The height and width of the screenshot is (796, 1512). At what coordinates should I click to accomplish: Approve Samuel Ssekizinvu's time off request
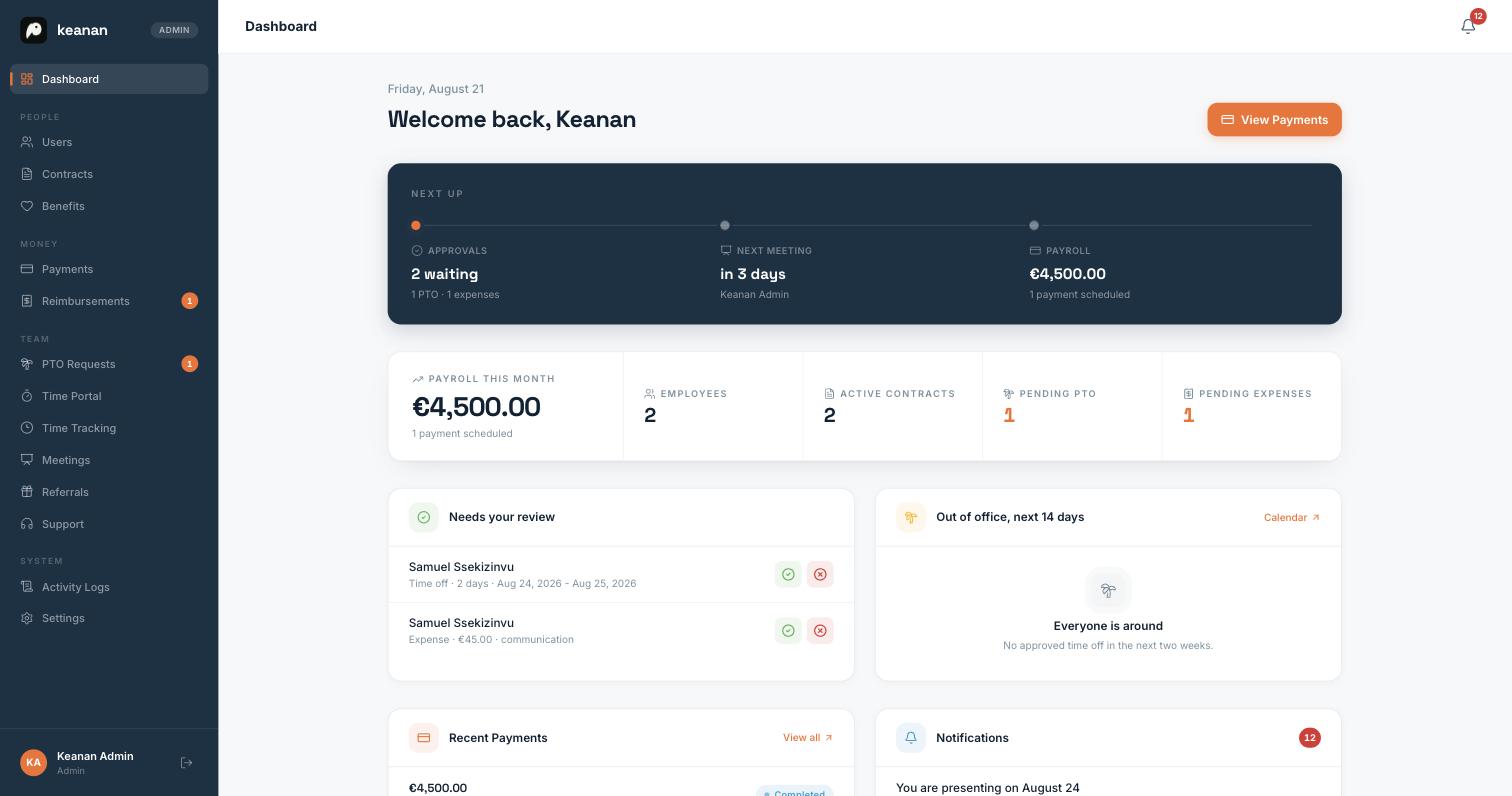(788, 574)
